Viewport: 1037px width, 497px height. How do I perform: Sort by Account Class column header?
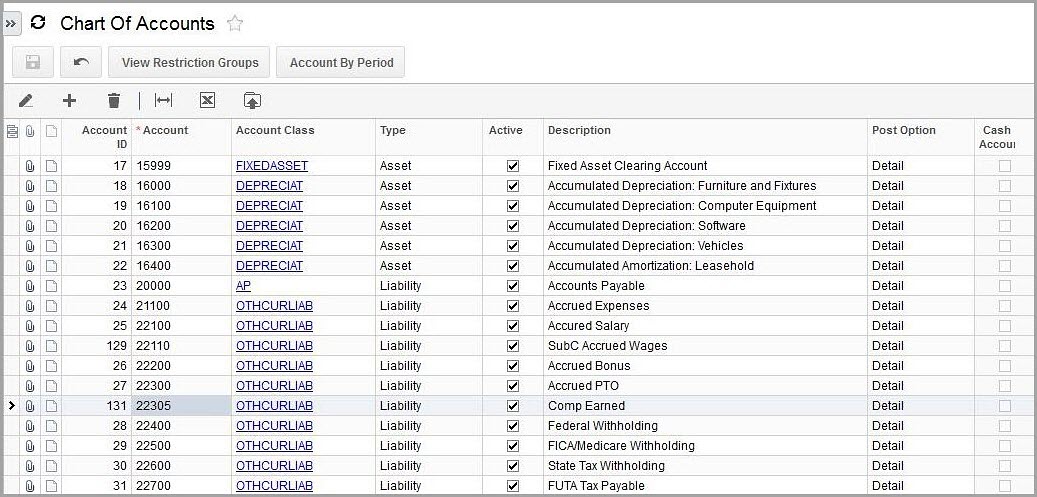click(x=275, y=130)
